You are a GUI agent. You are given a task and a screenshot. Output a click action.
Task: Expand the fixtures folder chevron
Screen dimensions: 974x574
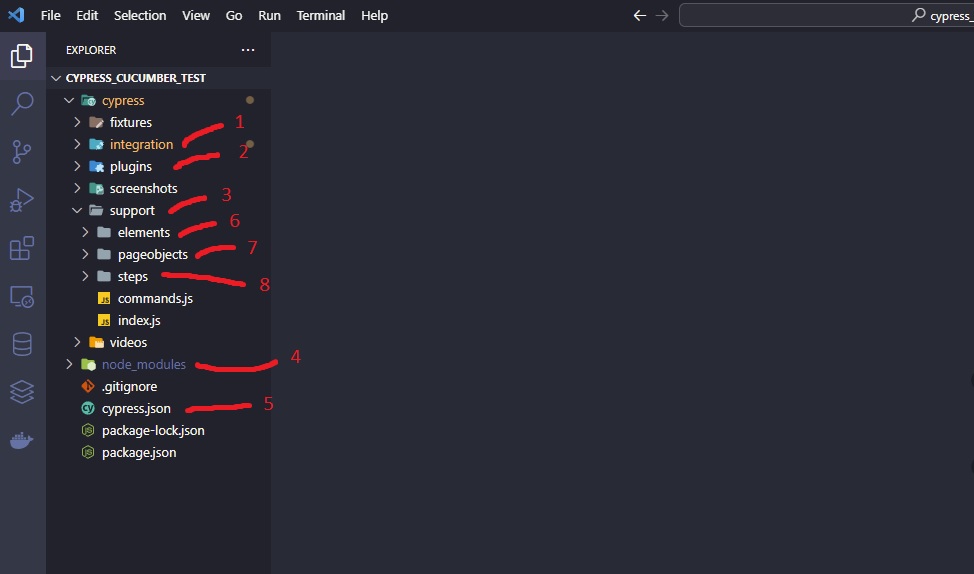[77, 122]
